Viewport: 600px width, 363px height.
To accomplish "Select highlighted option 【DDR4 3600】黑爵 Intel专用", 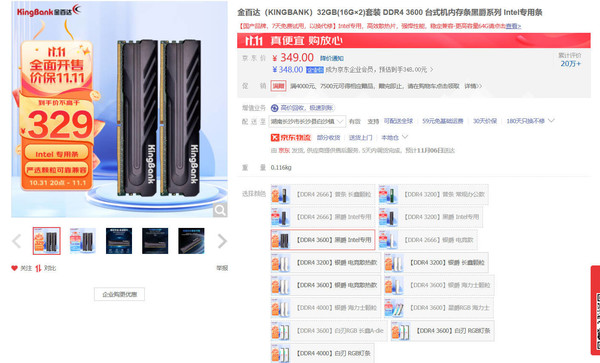I will [323, 240].
